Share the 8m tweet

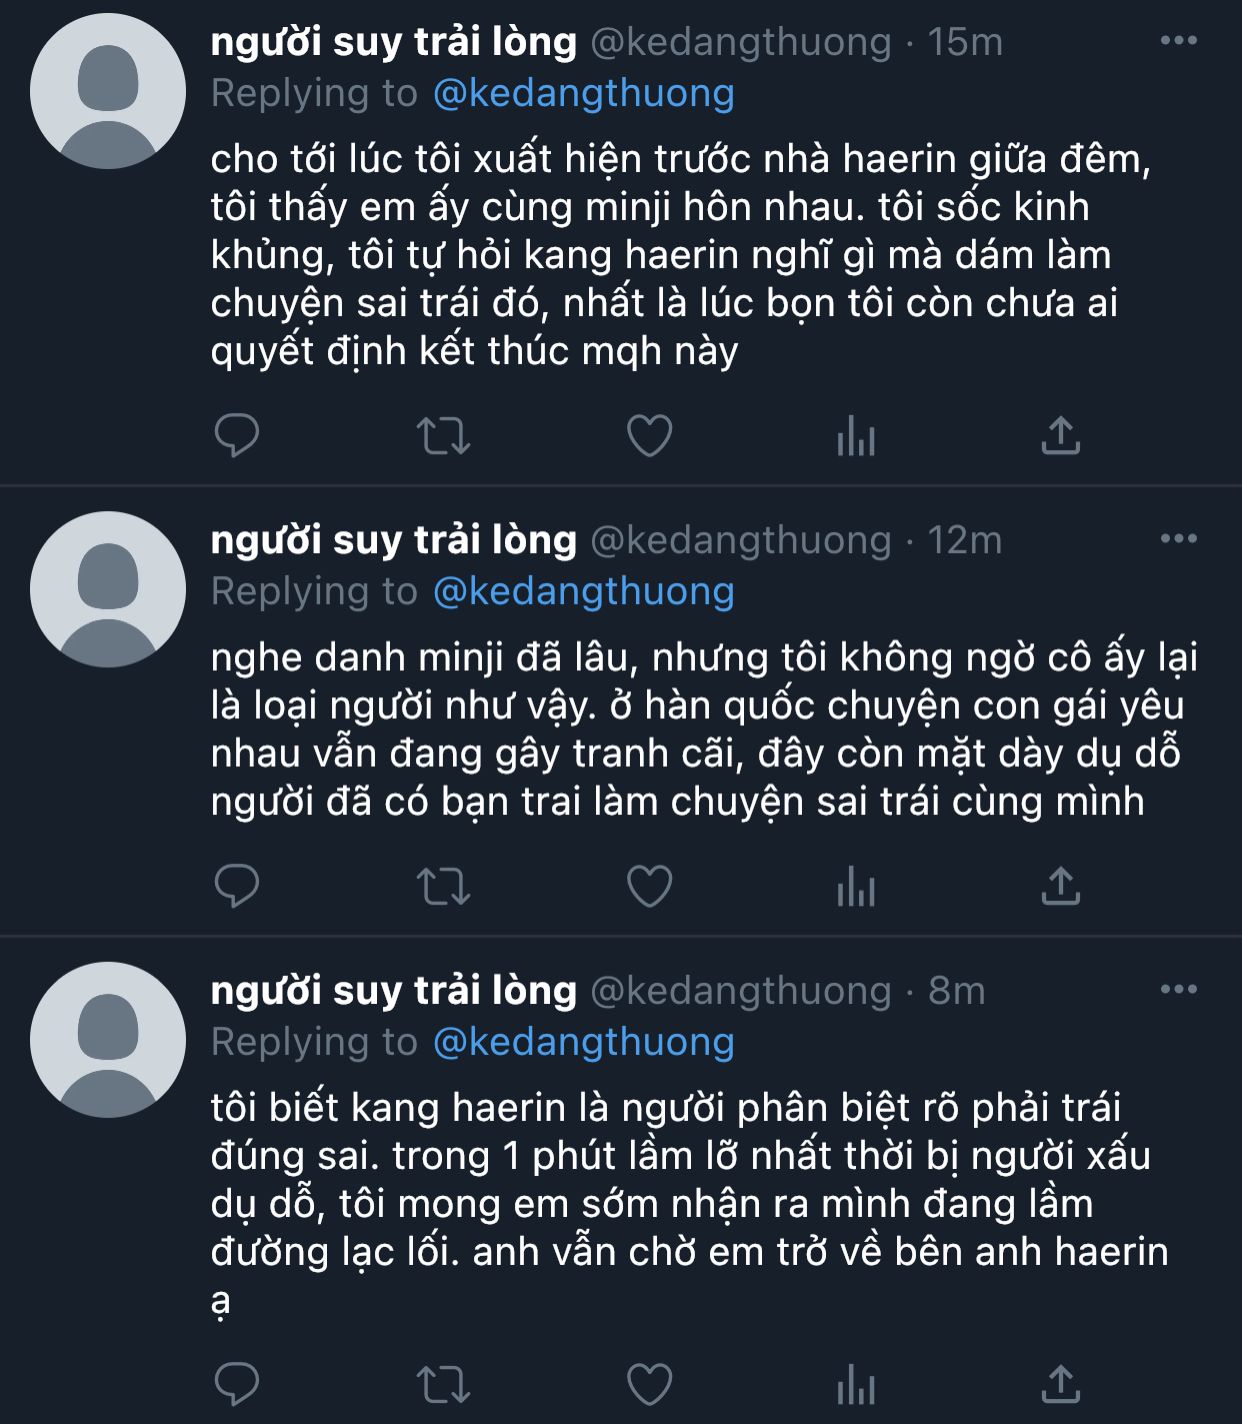click(x=1061, y=1385)
